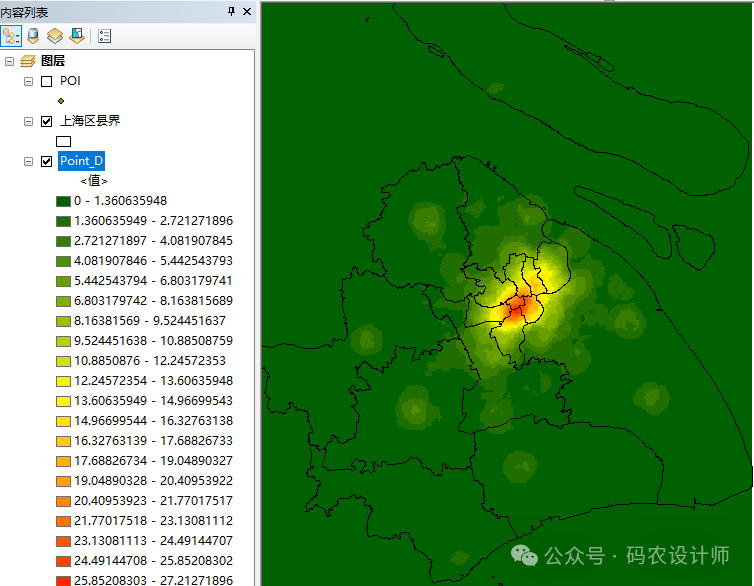Click List By Drawing Order icon

coord(11,37)
